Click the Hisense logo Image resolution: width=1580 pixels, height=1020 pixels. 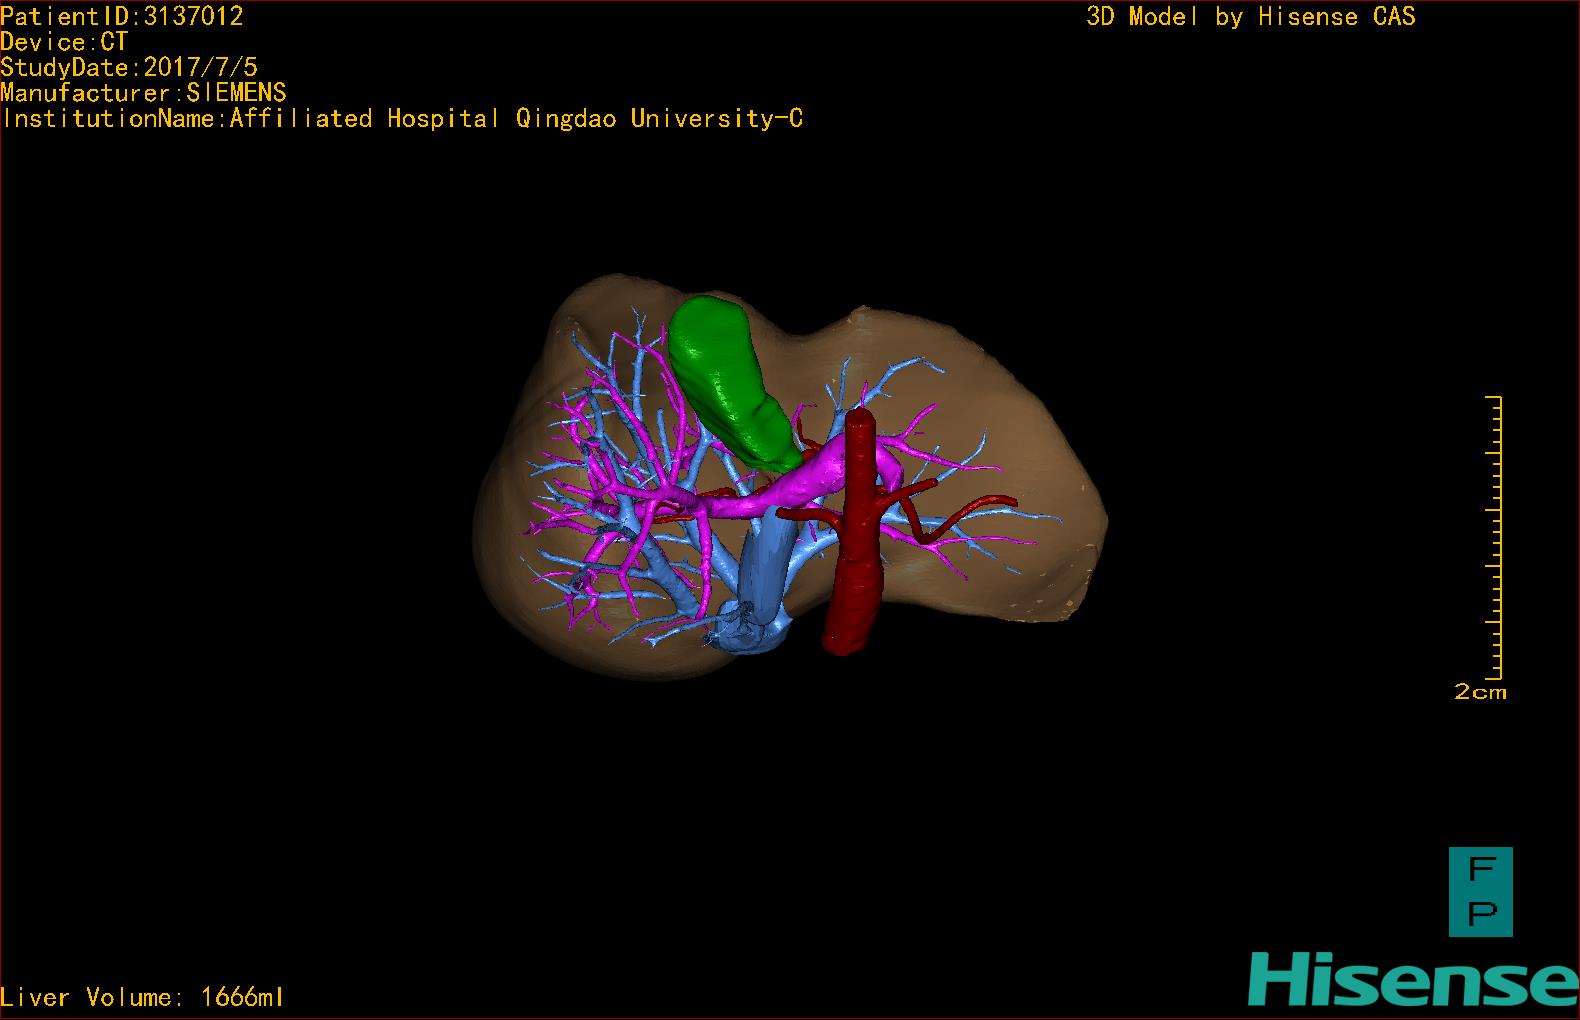pyautogui.click(x=1412, y=978)
